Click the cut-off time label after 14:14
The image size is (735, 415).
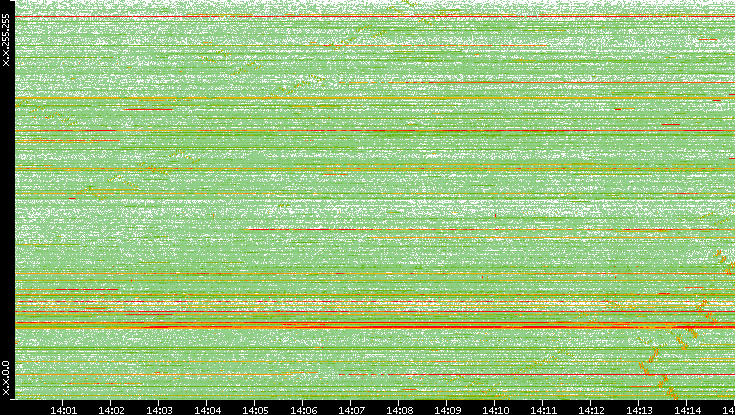[729, 409]
